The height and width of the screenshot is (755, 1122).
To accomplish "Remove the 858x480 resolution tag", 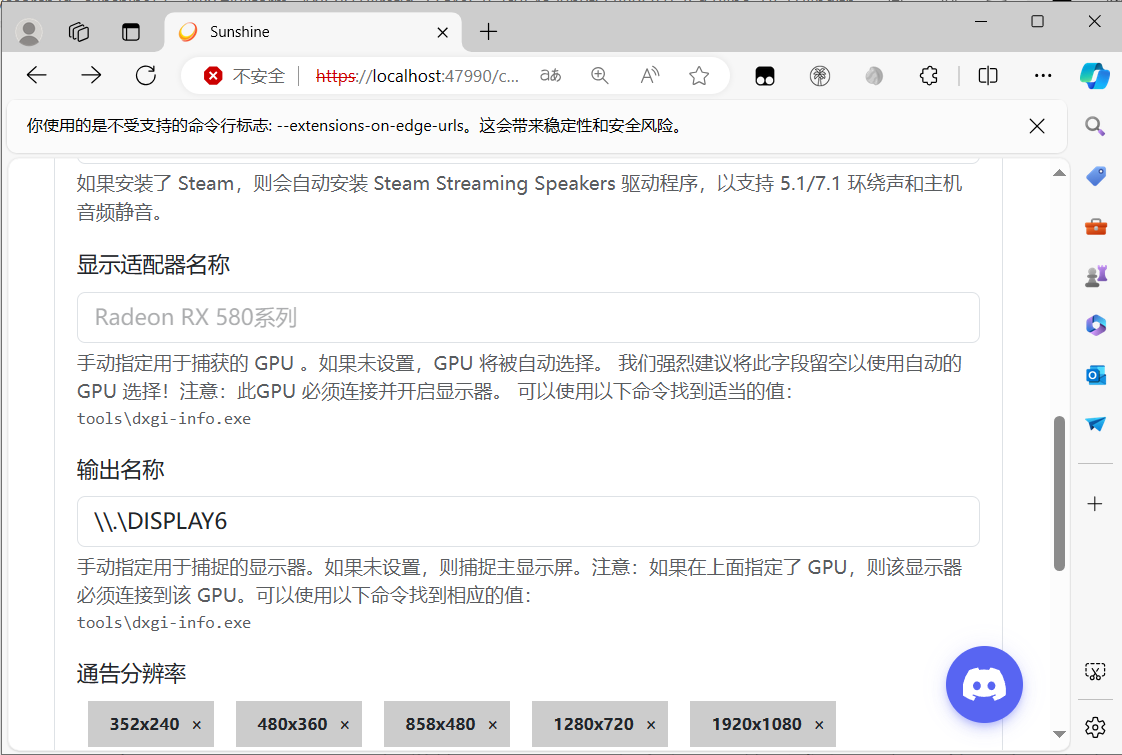I will (x=493, y=725).
